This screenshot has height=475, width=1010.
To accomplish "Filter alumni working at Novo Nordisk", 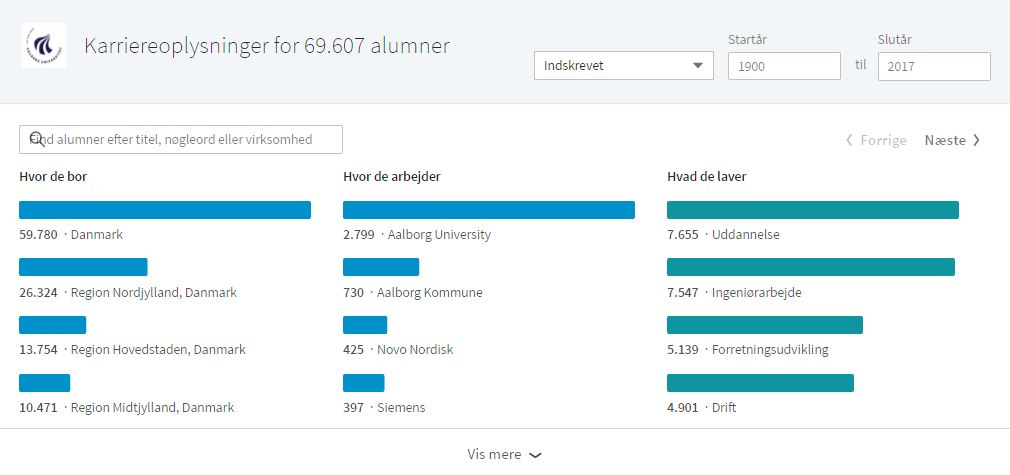I will click(x=365, y=325).
